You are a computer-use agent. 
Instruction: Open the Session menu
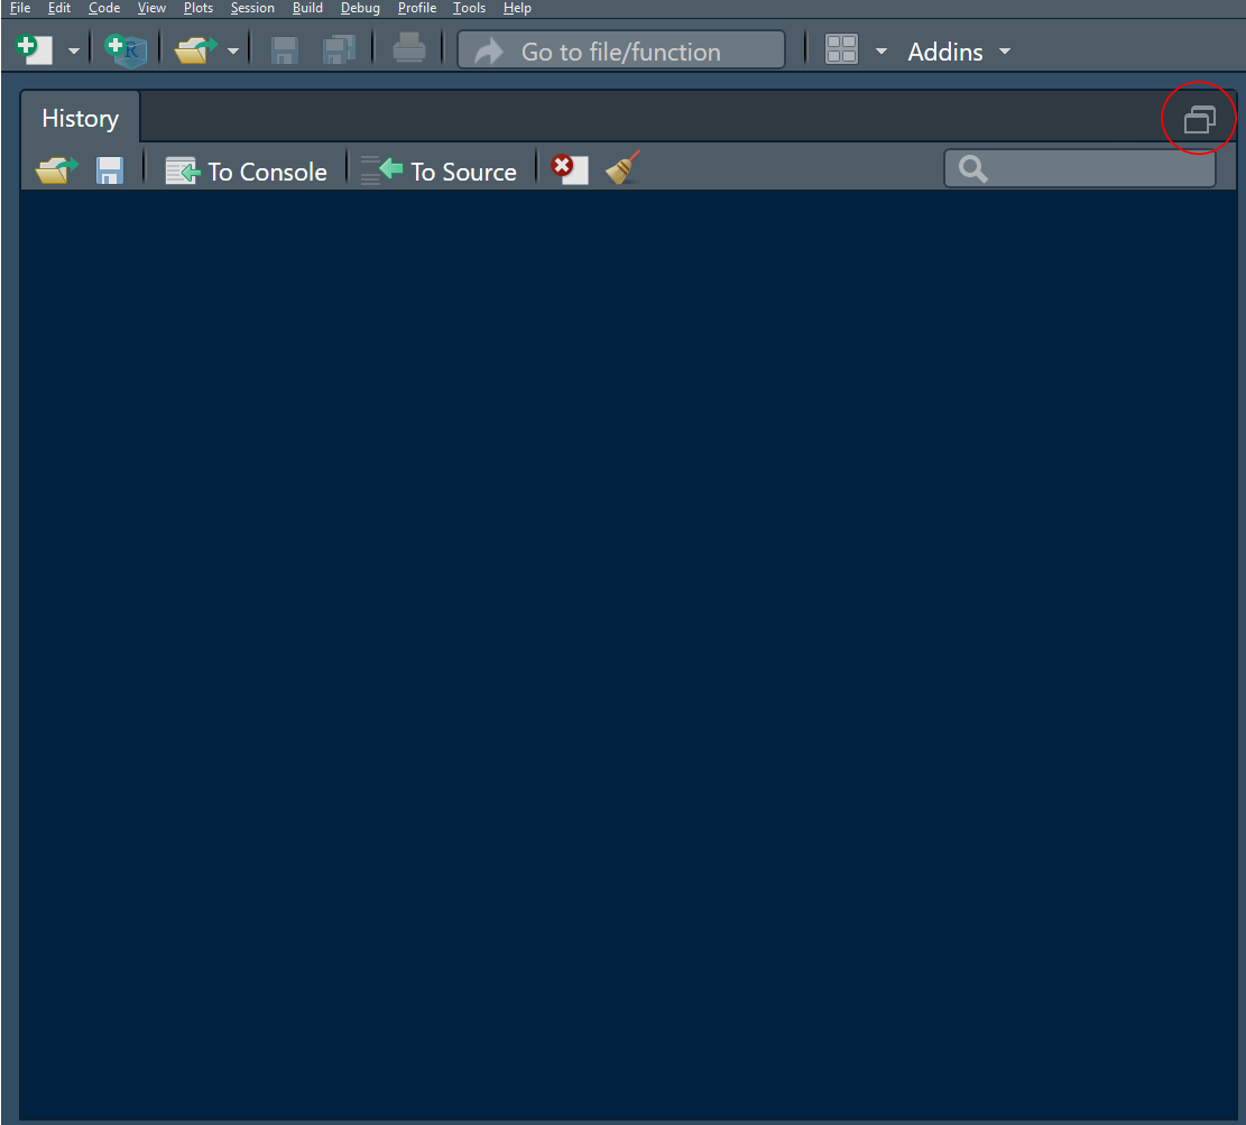pos(252,8)
